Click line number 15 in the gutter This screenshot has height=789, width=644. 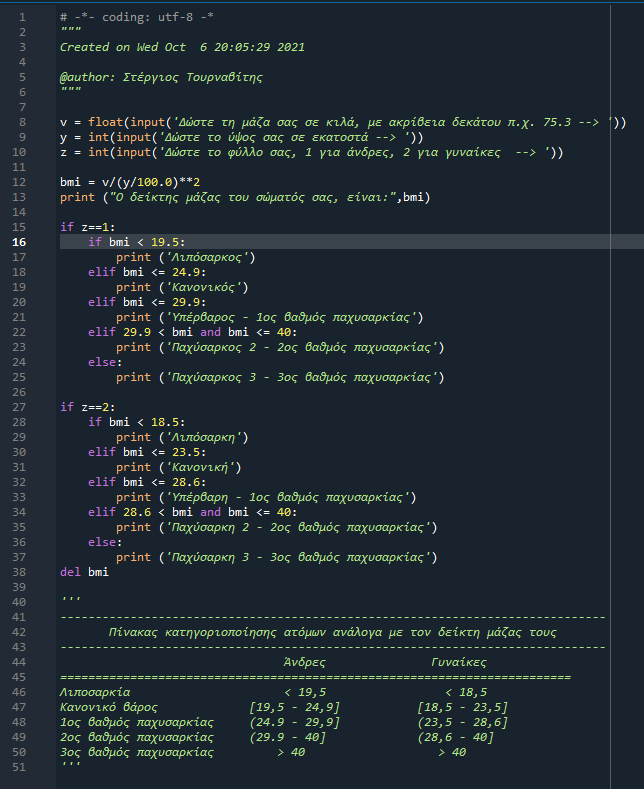[x=20, y=243]
